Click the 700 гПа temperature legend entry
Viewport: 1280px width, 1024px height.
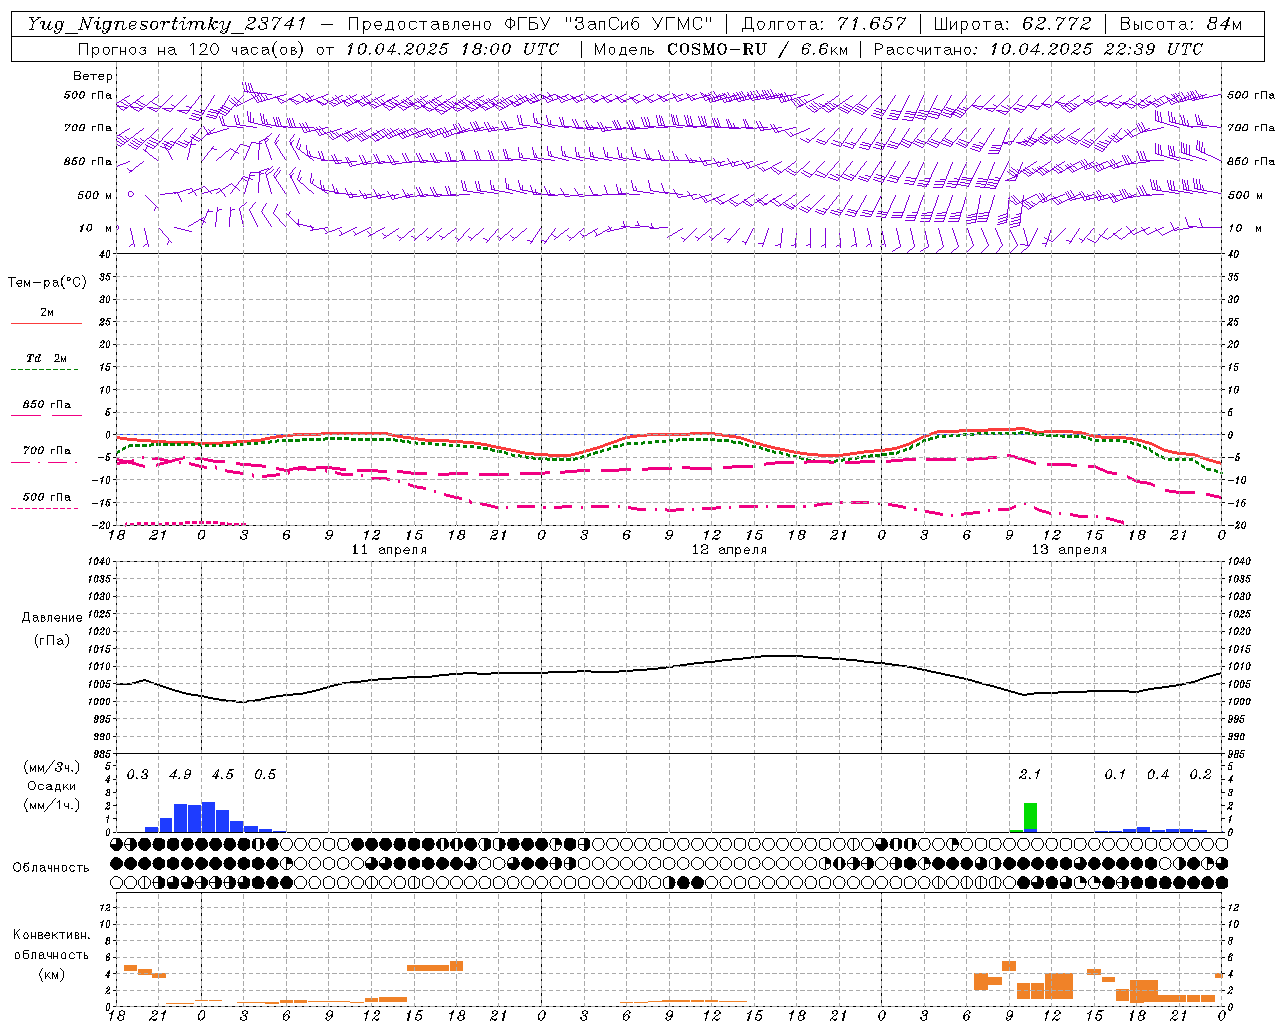point(46,451)
